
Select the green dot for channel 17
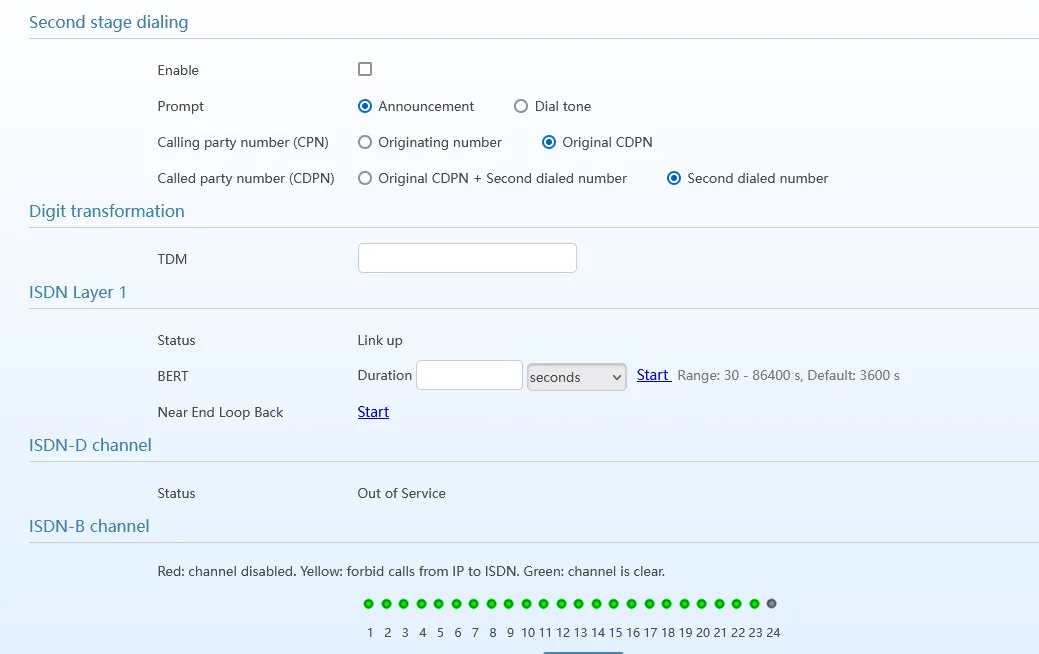649,604
